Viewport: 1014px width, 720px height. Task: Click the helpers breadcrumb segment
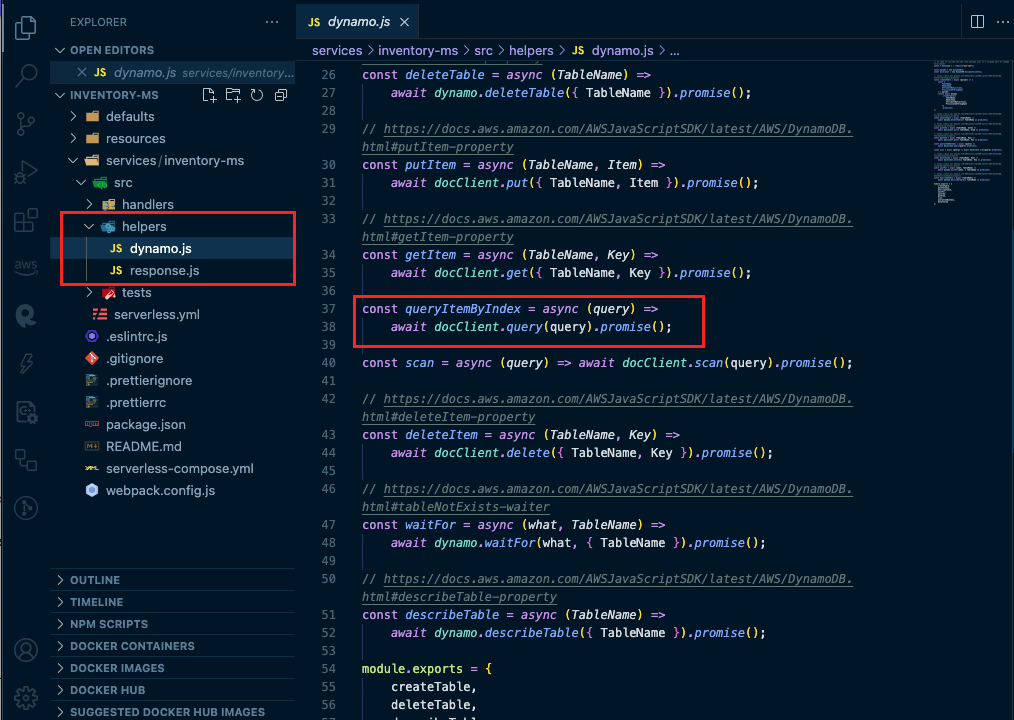pos(531,50)
